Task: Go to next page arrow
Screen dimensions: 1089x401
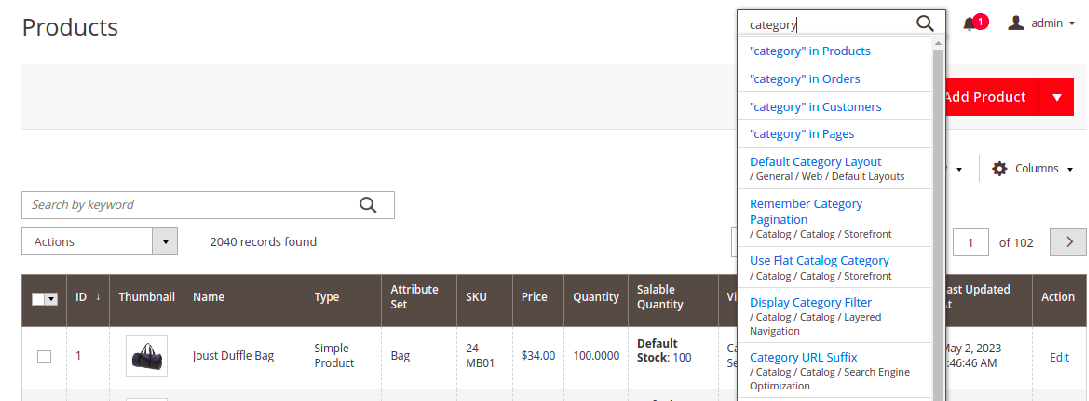Action: [x=1070, y=242]
